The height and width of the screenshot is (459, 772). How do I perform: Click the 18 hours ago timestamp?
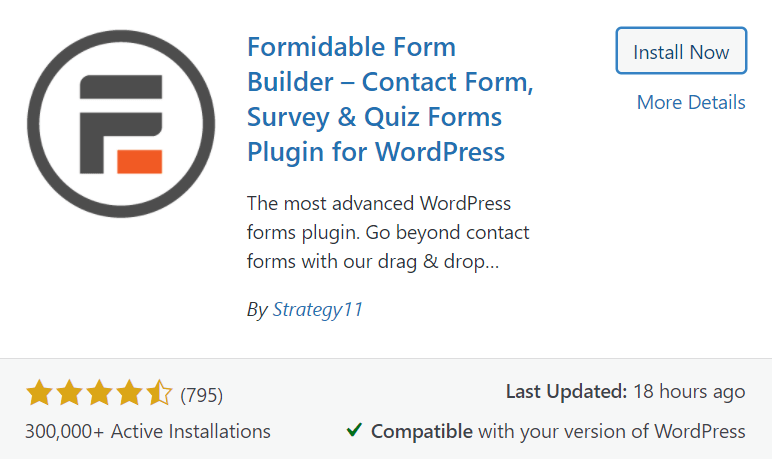tap(689, 392)
